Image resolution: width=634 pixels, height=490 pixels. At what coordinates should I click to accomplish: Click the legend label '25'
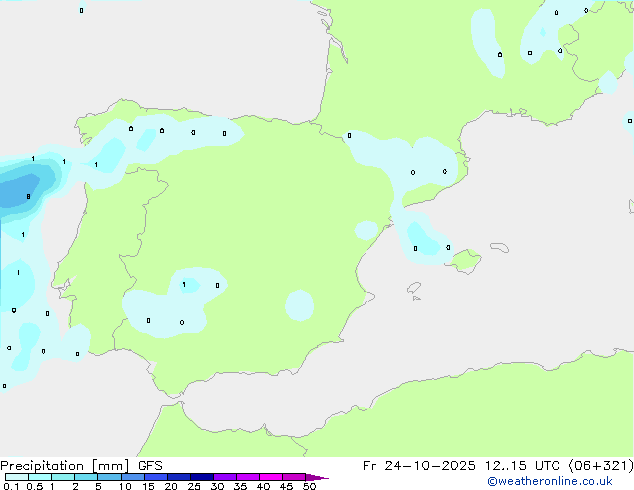coord(194,486)
